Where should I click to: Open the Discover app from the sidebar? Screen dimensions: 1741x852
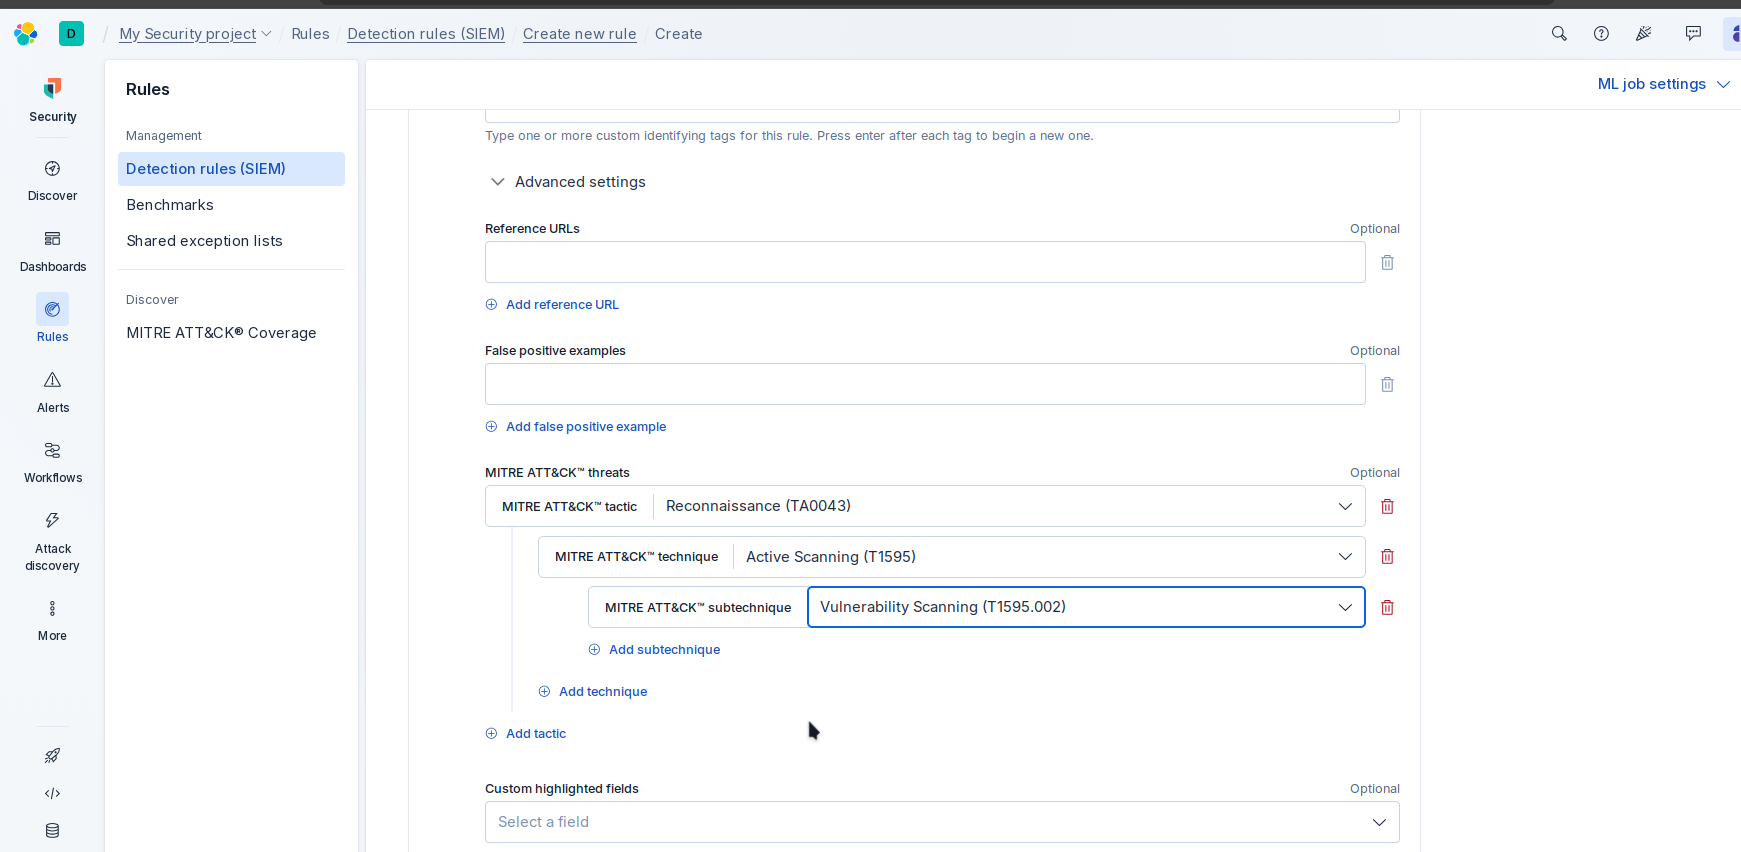52,169
